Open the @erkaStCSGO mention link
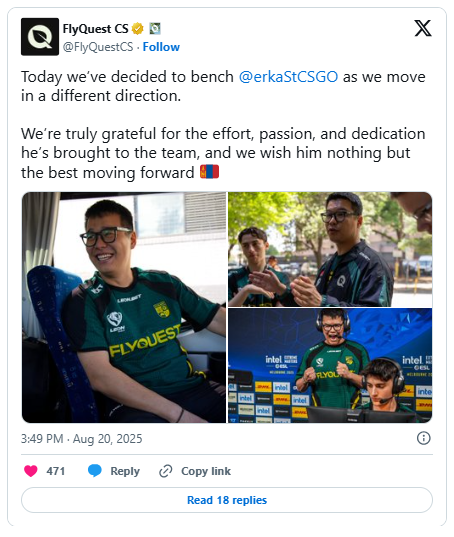This screenshot has width=454, height=537. point(288,77)
